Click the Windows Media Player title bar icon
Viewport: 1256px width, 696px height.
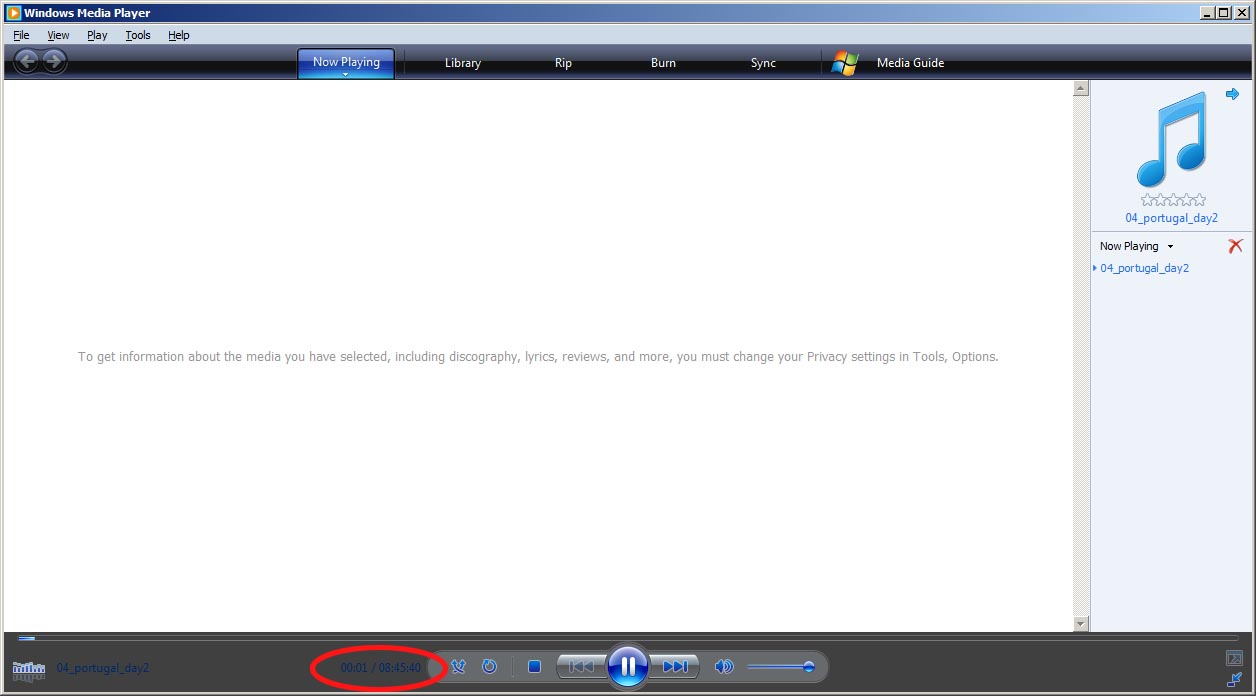point(14,13)
